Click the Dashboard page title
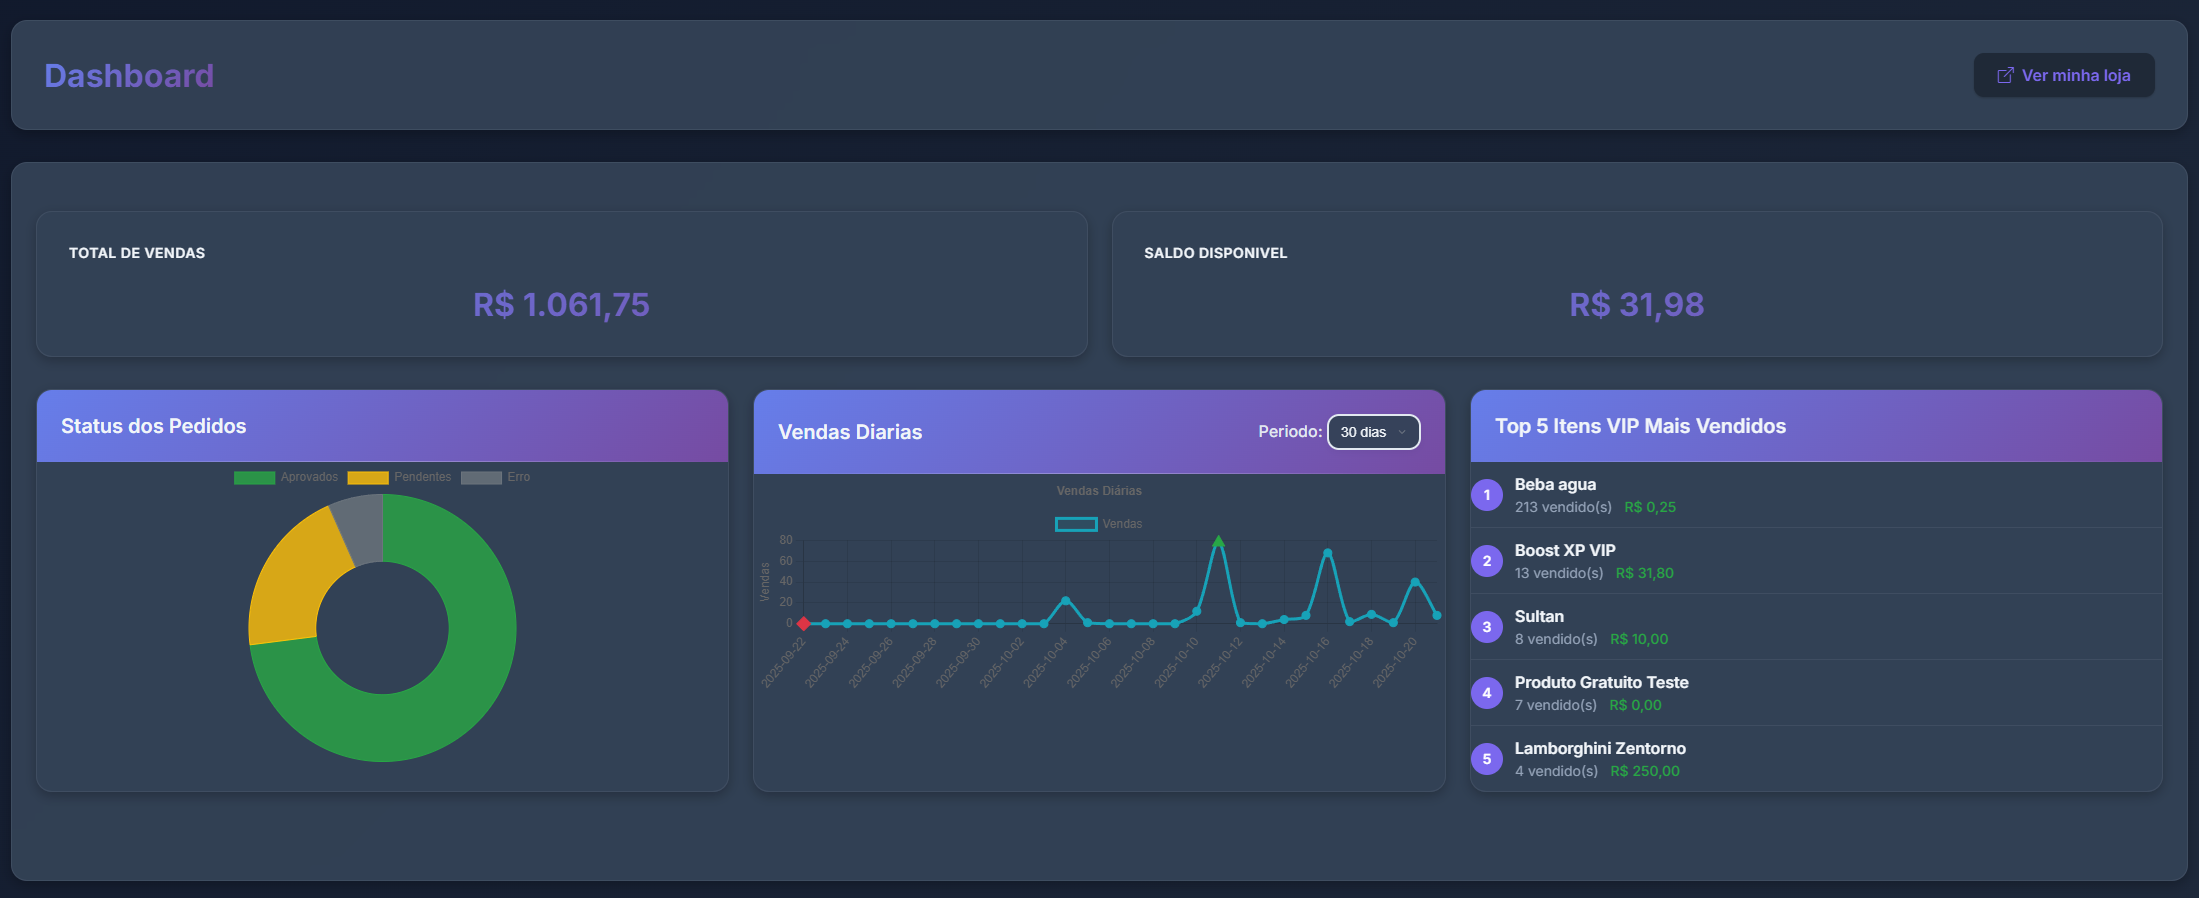This screenshot has height=898, width=2199. (x=129, y=76)
